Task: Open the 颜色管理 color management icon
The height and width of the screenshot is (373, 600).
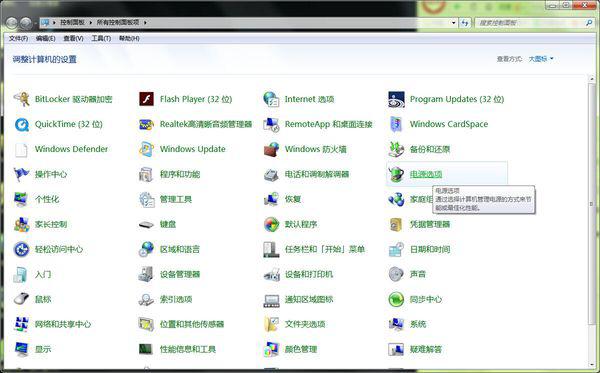Action: 271,349
